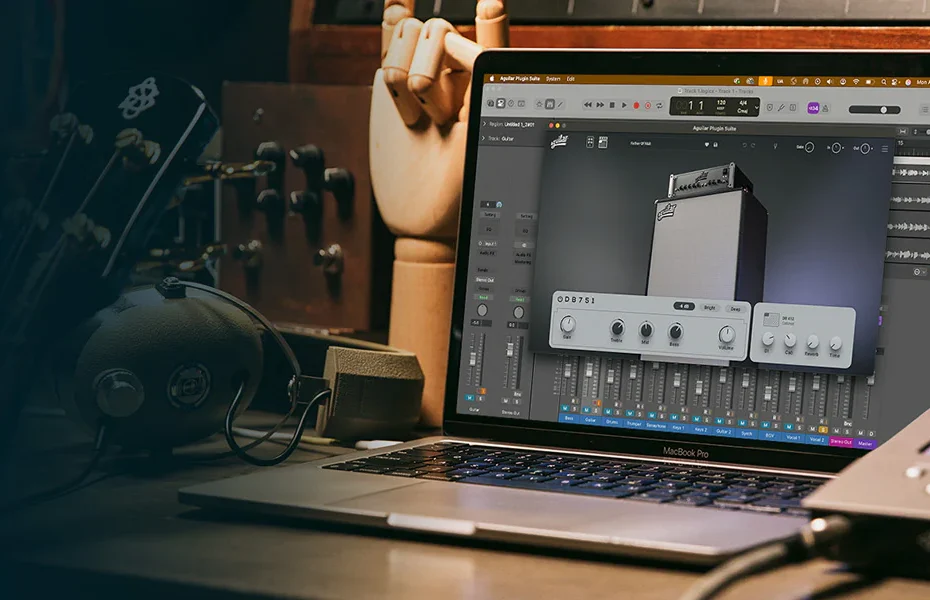The width and height of the screenshot is (930, 600).
Task: Toggle the Bright switch on the DB751 amp
Action: pos(710,308)
